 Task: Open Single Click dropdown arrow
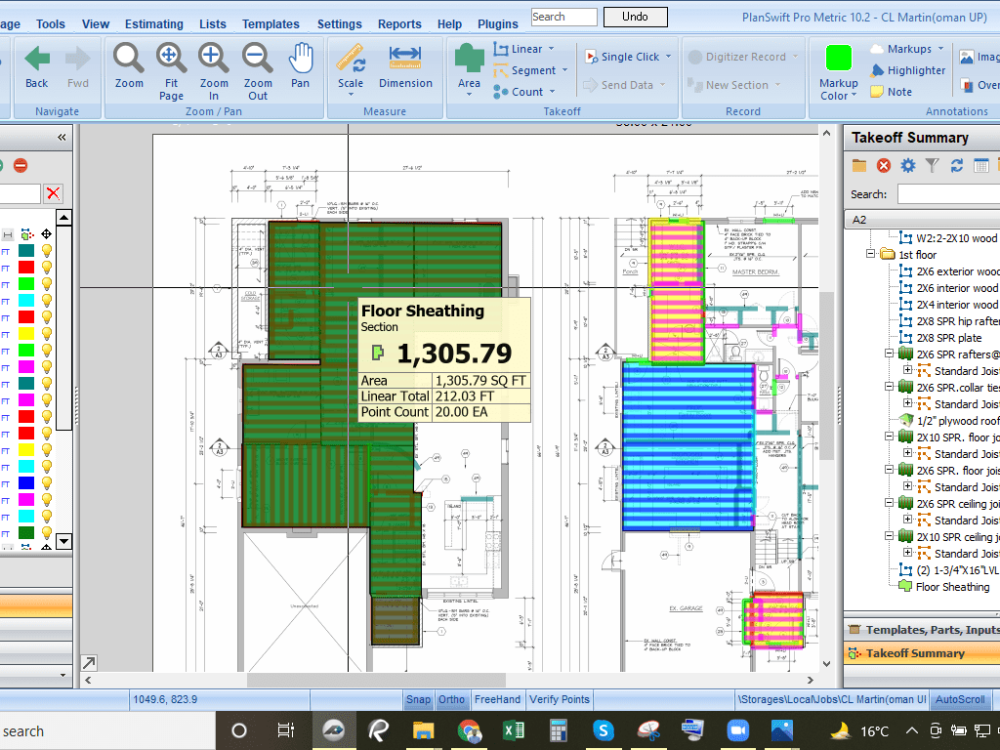(668, 57)
